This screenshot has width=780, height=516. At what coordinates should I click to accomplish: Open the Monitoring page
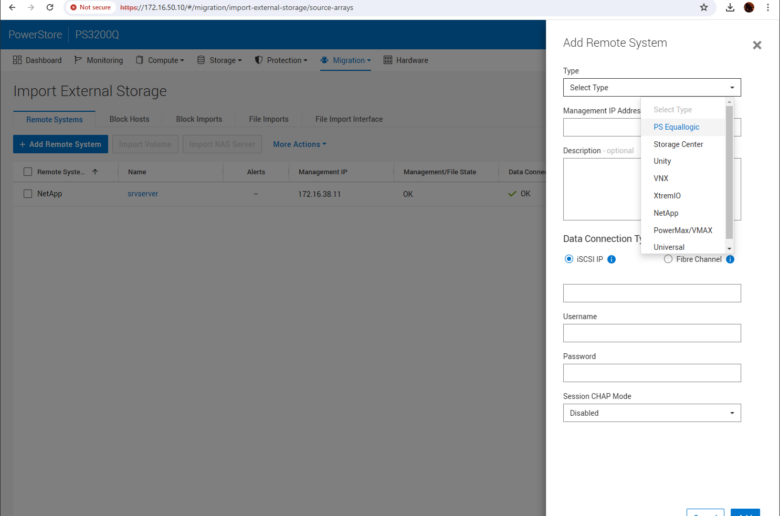[98, 60]
